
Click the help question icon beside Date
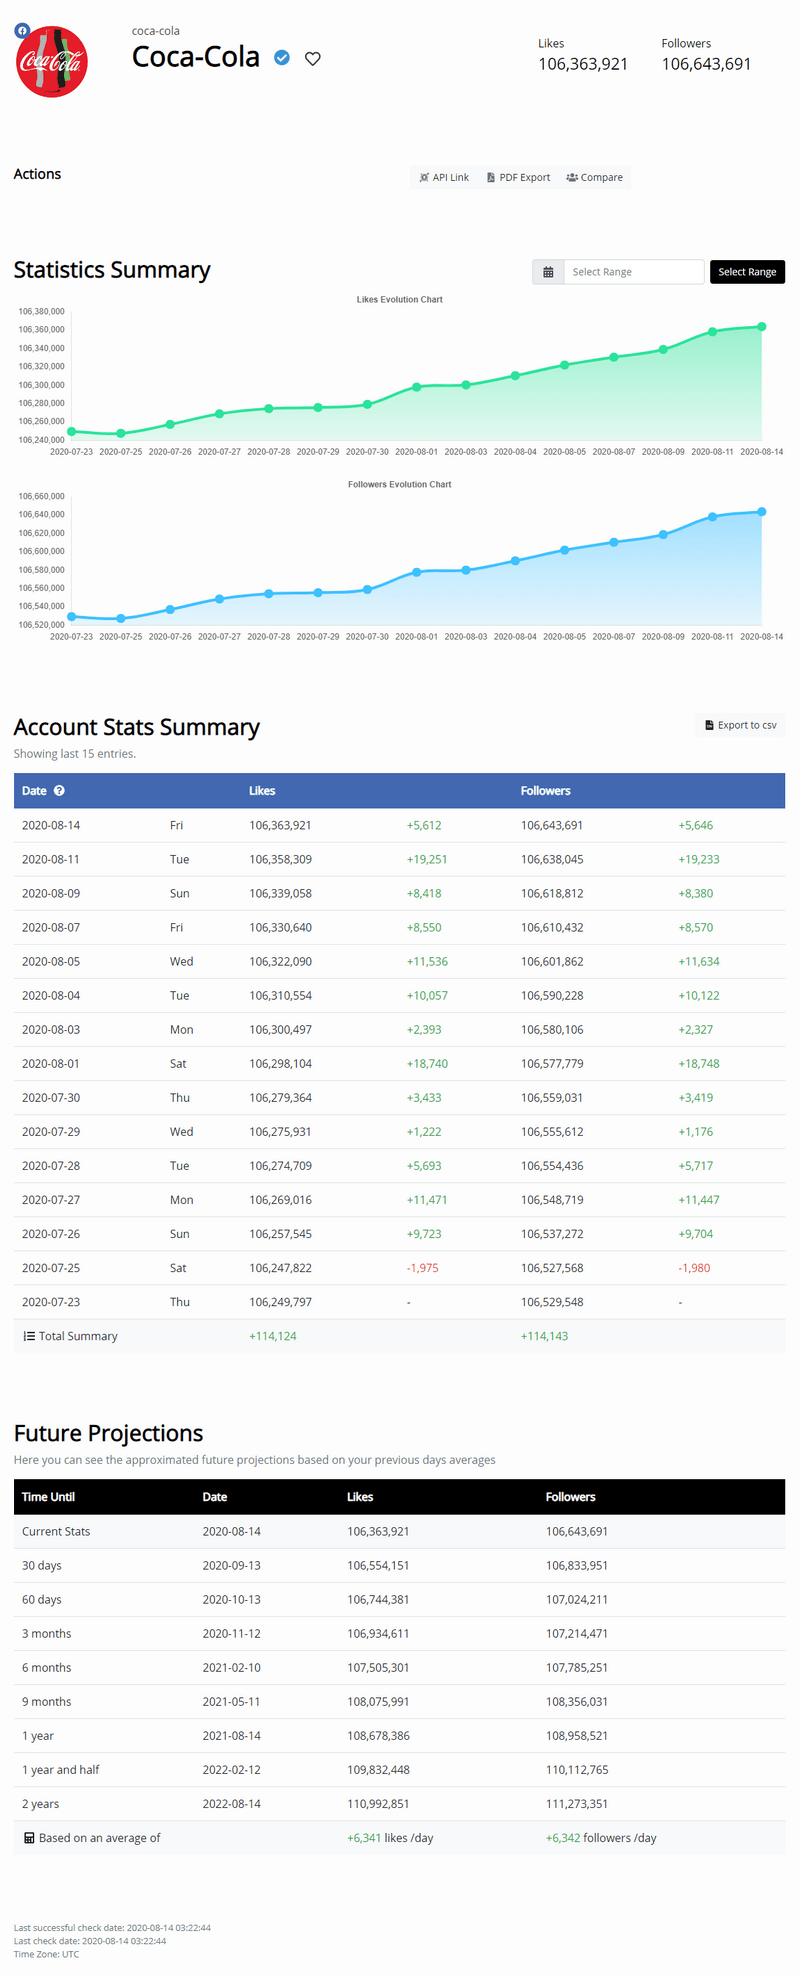[59, 791]
